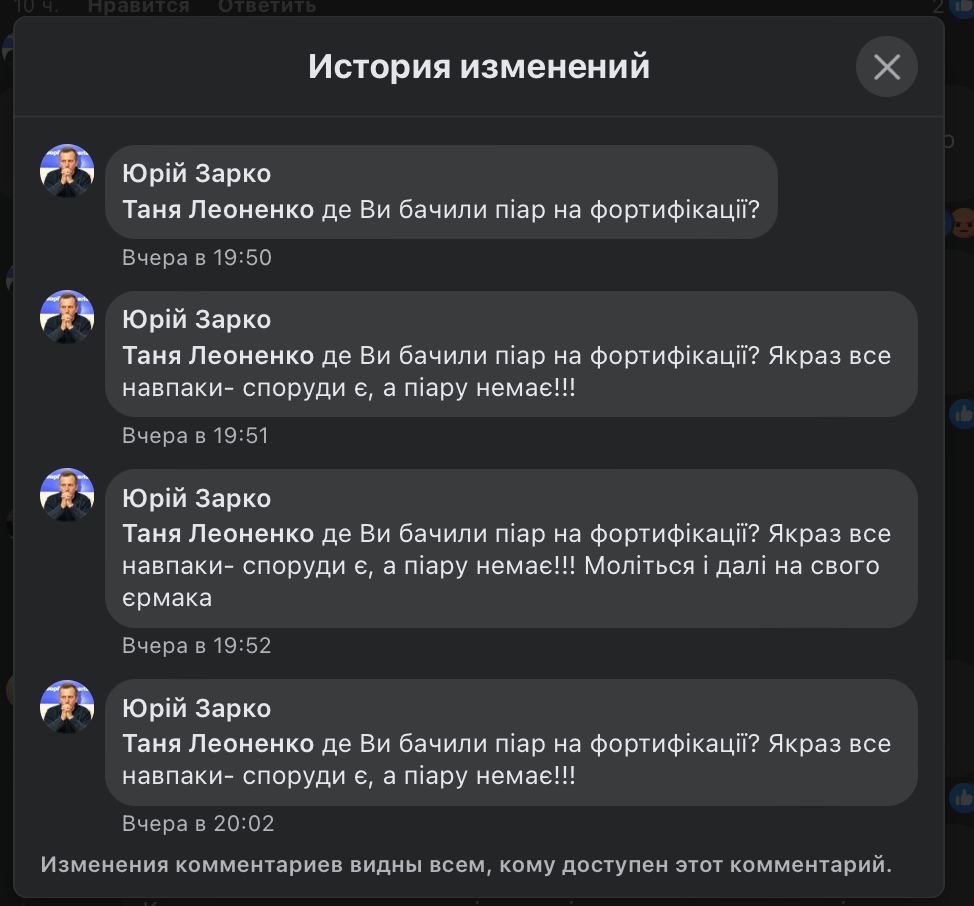
Task: Click timestamp Вчера в 20:02
Action: coord(198,823)
